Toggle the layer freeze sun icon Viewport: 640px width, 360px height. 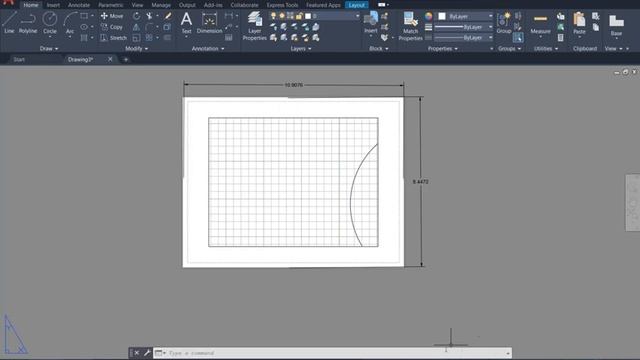(282, 16)
